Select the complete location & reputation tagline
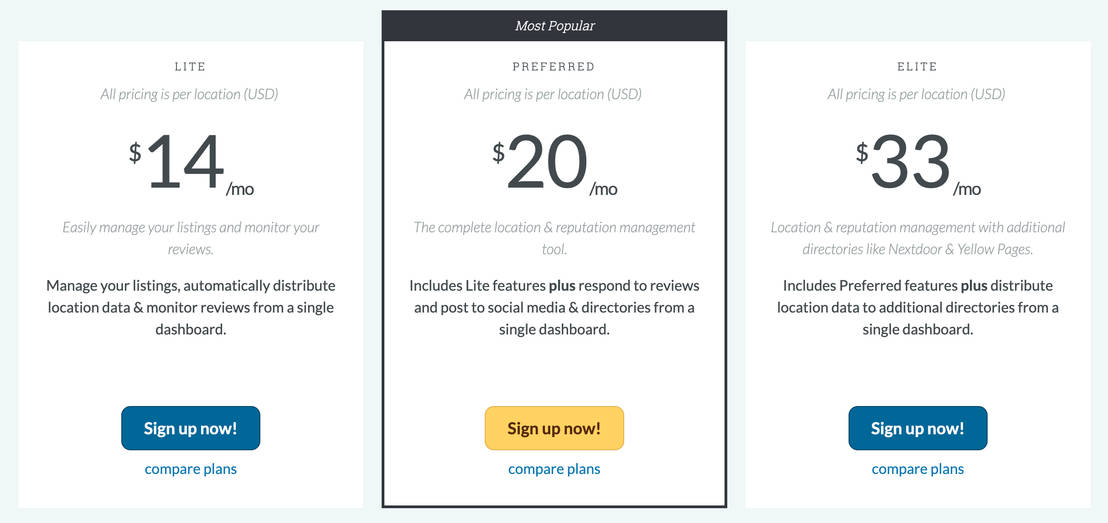The width and height of the screenshot is (1108, 523). point(554,238)
